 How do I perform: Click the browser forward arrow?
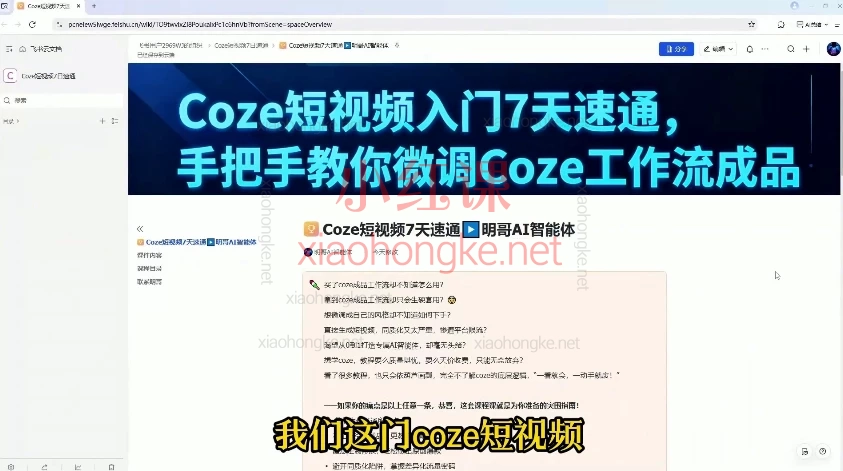tap(18, 24)
